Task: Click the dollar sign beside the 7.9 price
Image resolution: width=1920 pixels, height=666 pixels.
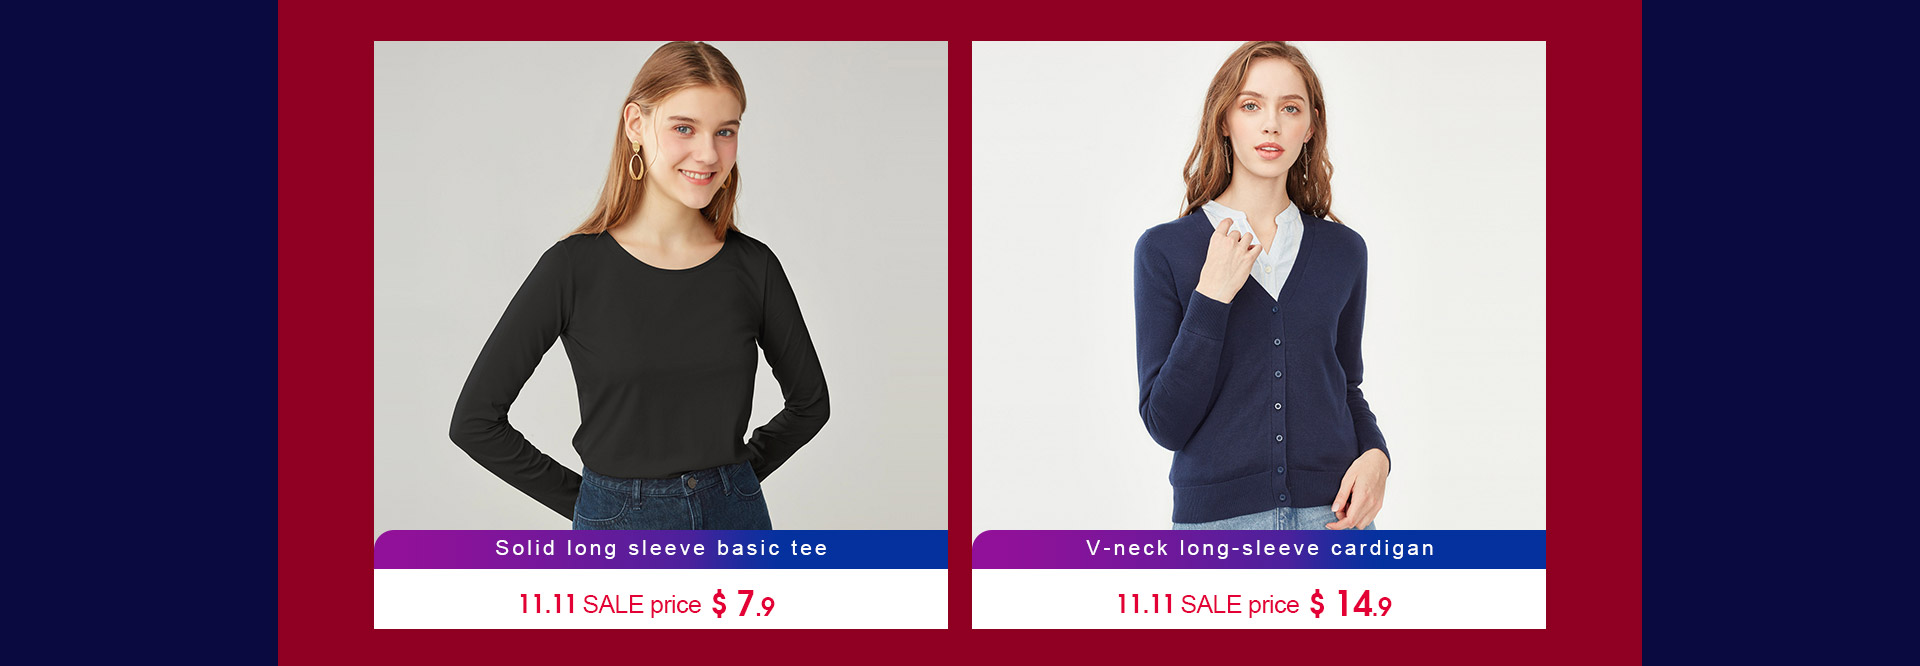Action: click(x=719, y=604)
